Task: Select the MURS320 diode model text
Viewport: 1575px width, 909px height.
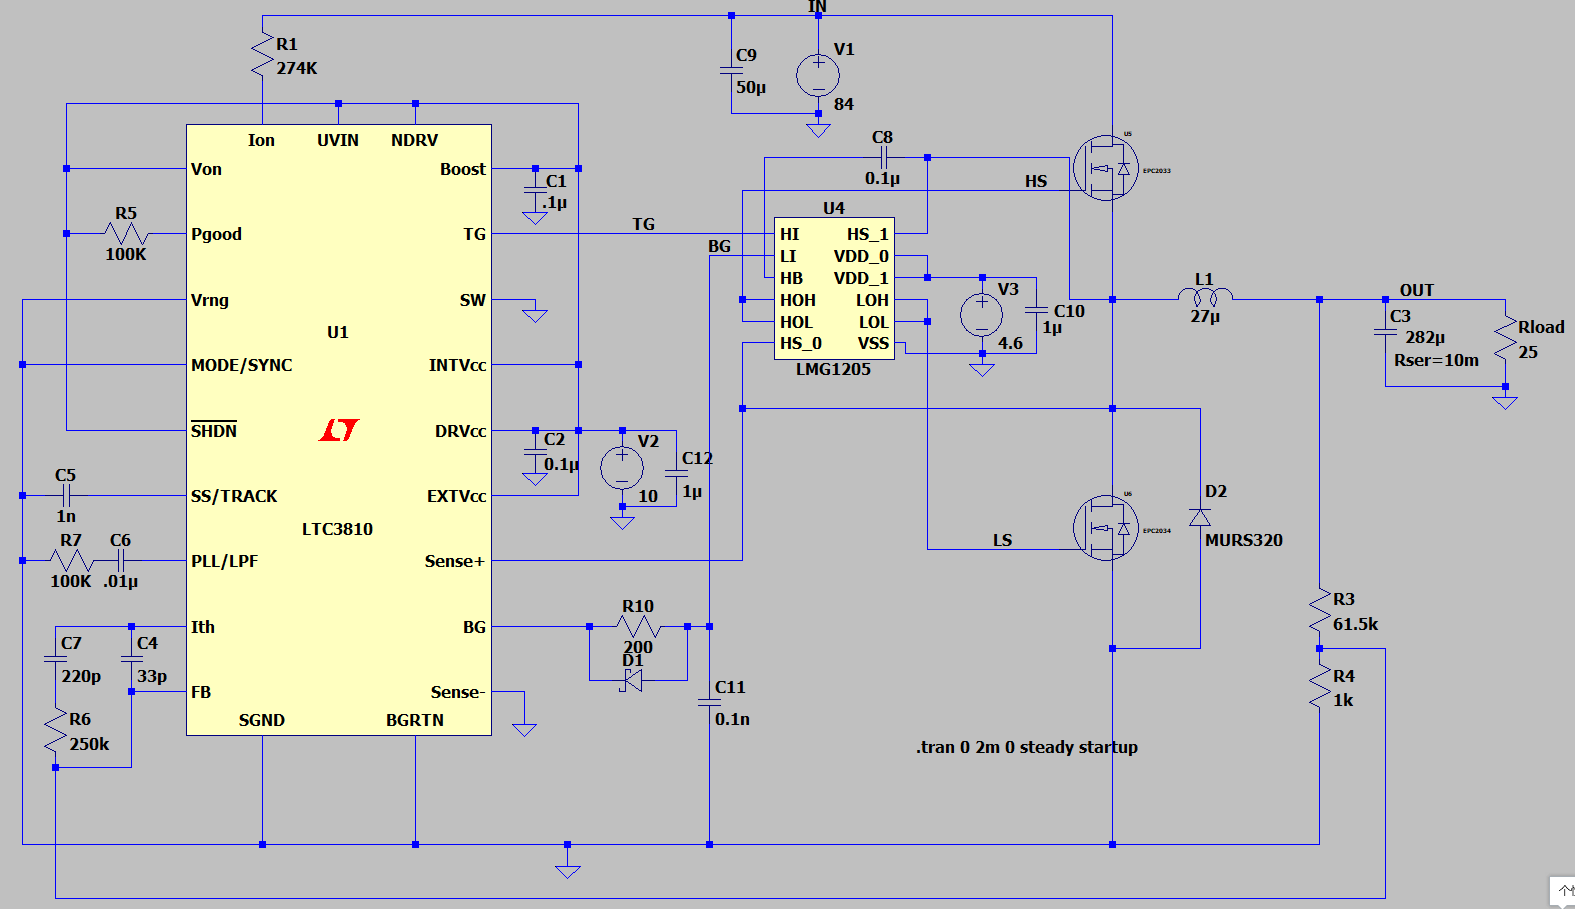Action: click(x=1244, y=540)
